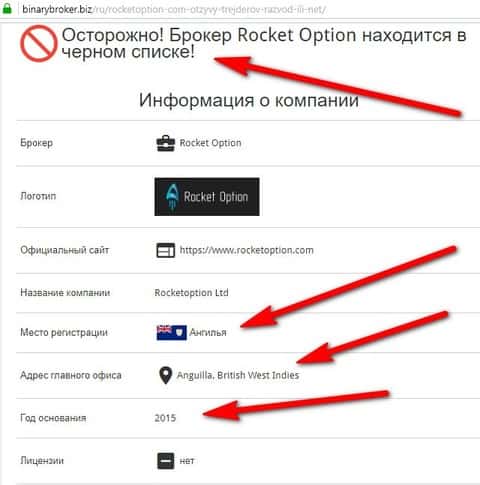Select the Rocket Option broker name text
Image resolution: width=480 pixels, height=485 pixels.
click(210, 143)
